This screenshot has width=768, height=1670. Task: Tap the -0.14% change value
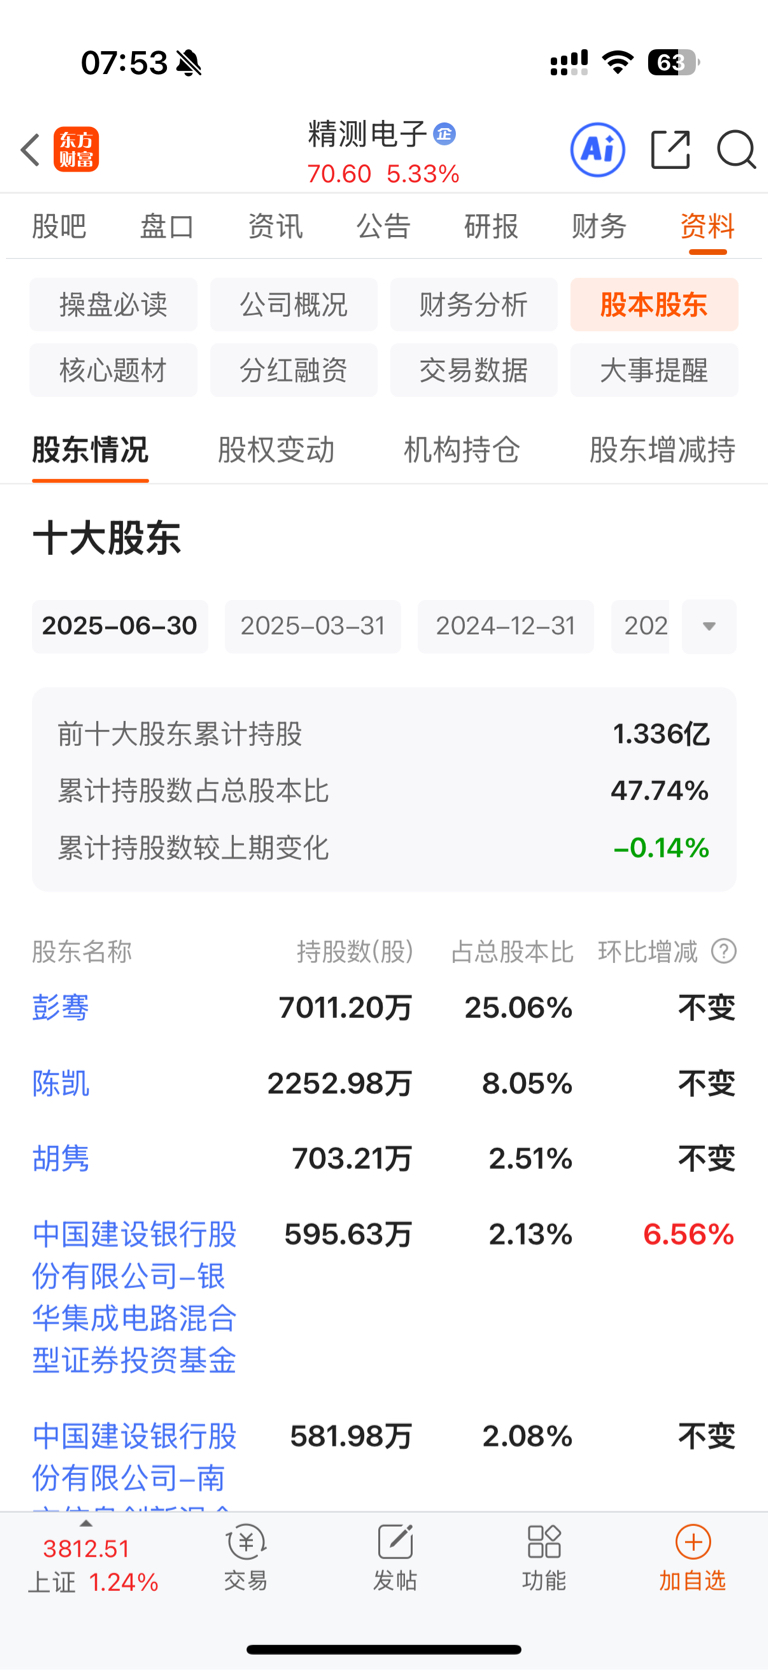pos(661,848)
